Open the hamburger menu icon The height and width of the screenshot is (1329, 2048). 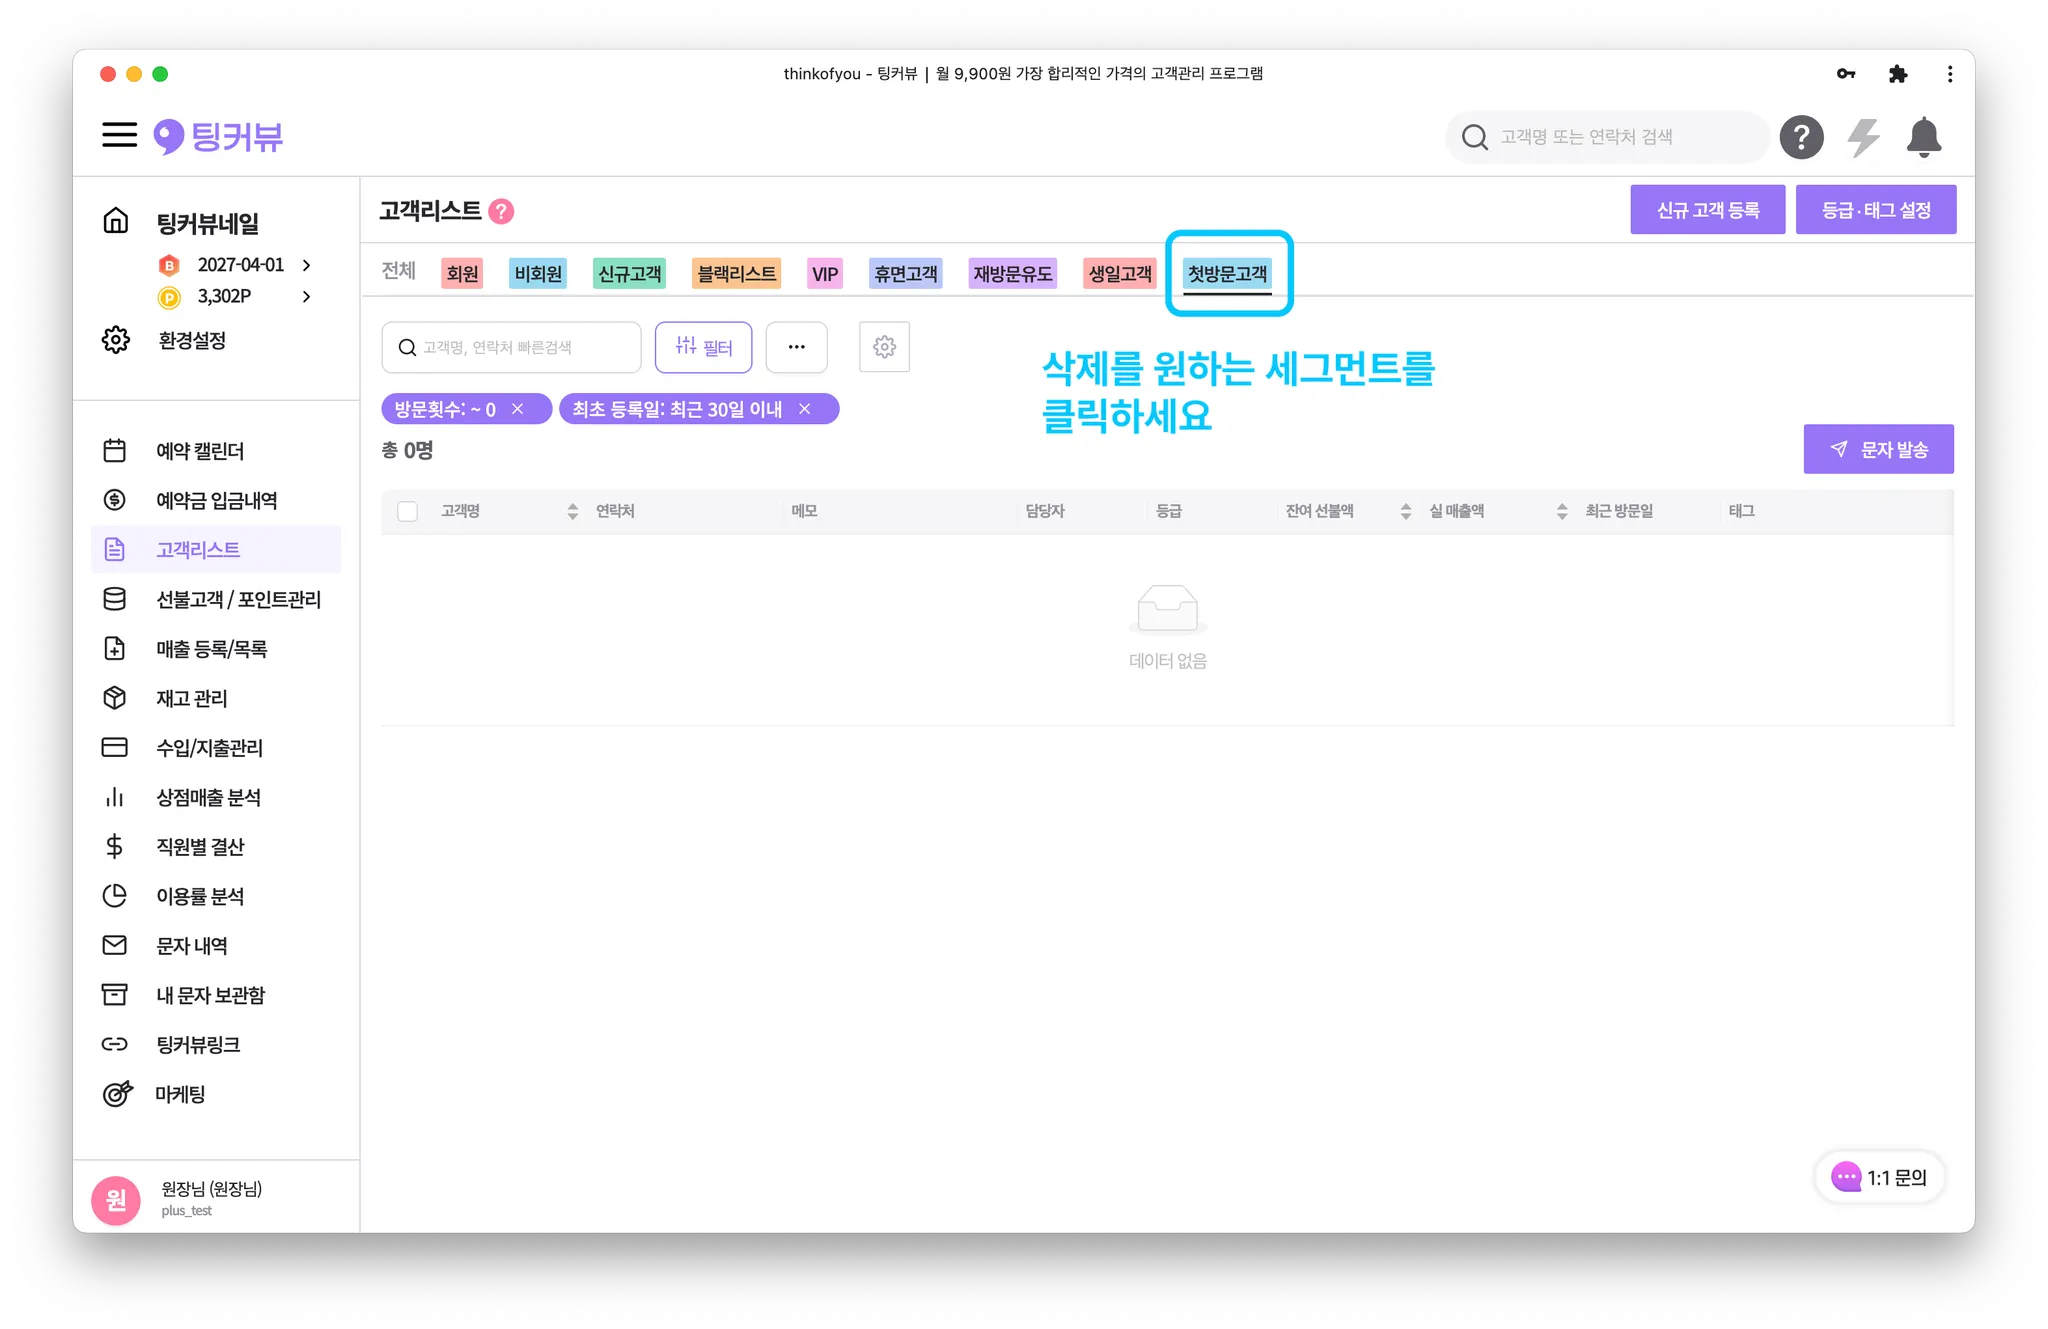pos(119,135)
